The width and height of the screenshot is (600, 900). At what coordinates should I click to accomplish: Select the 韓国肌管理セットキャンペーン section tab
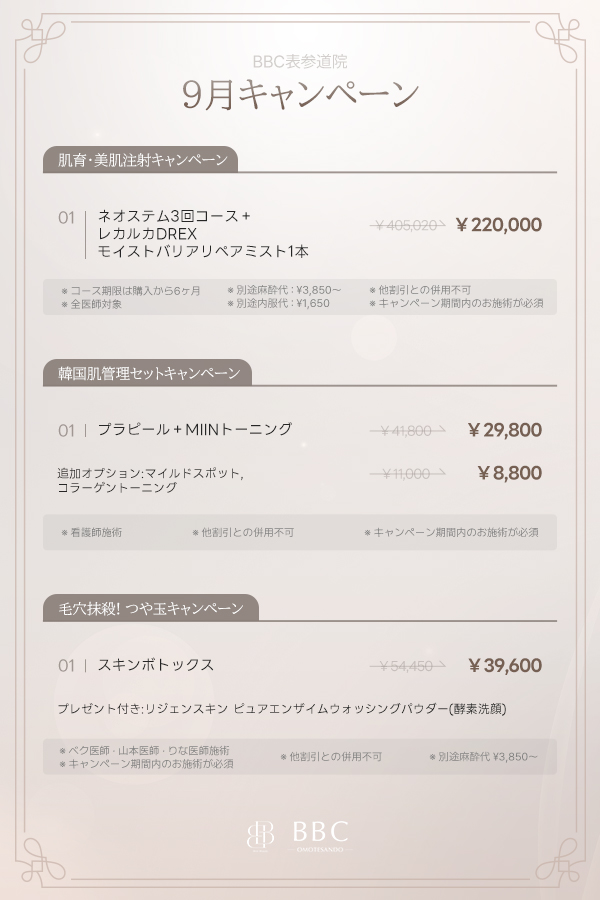point(147,373)
